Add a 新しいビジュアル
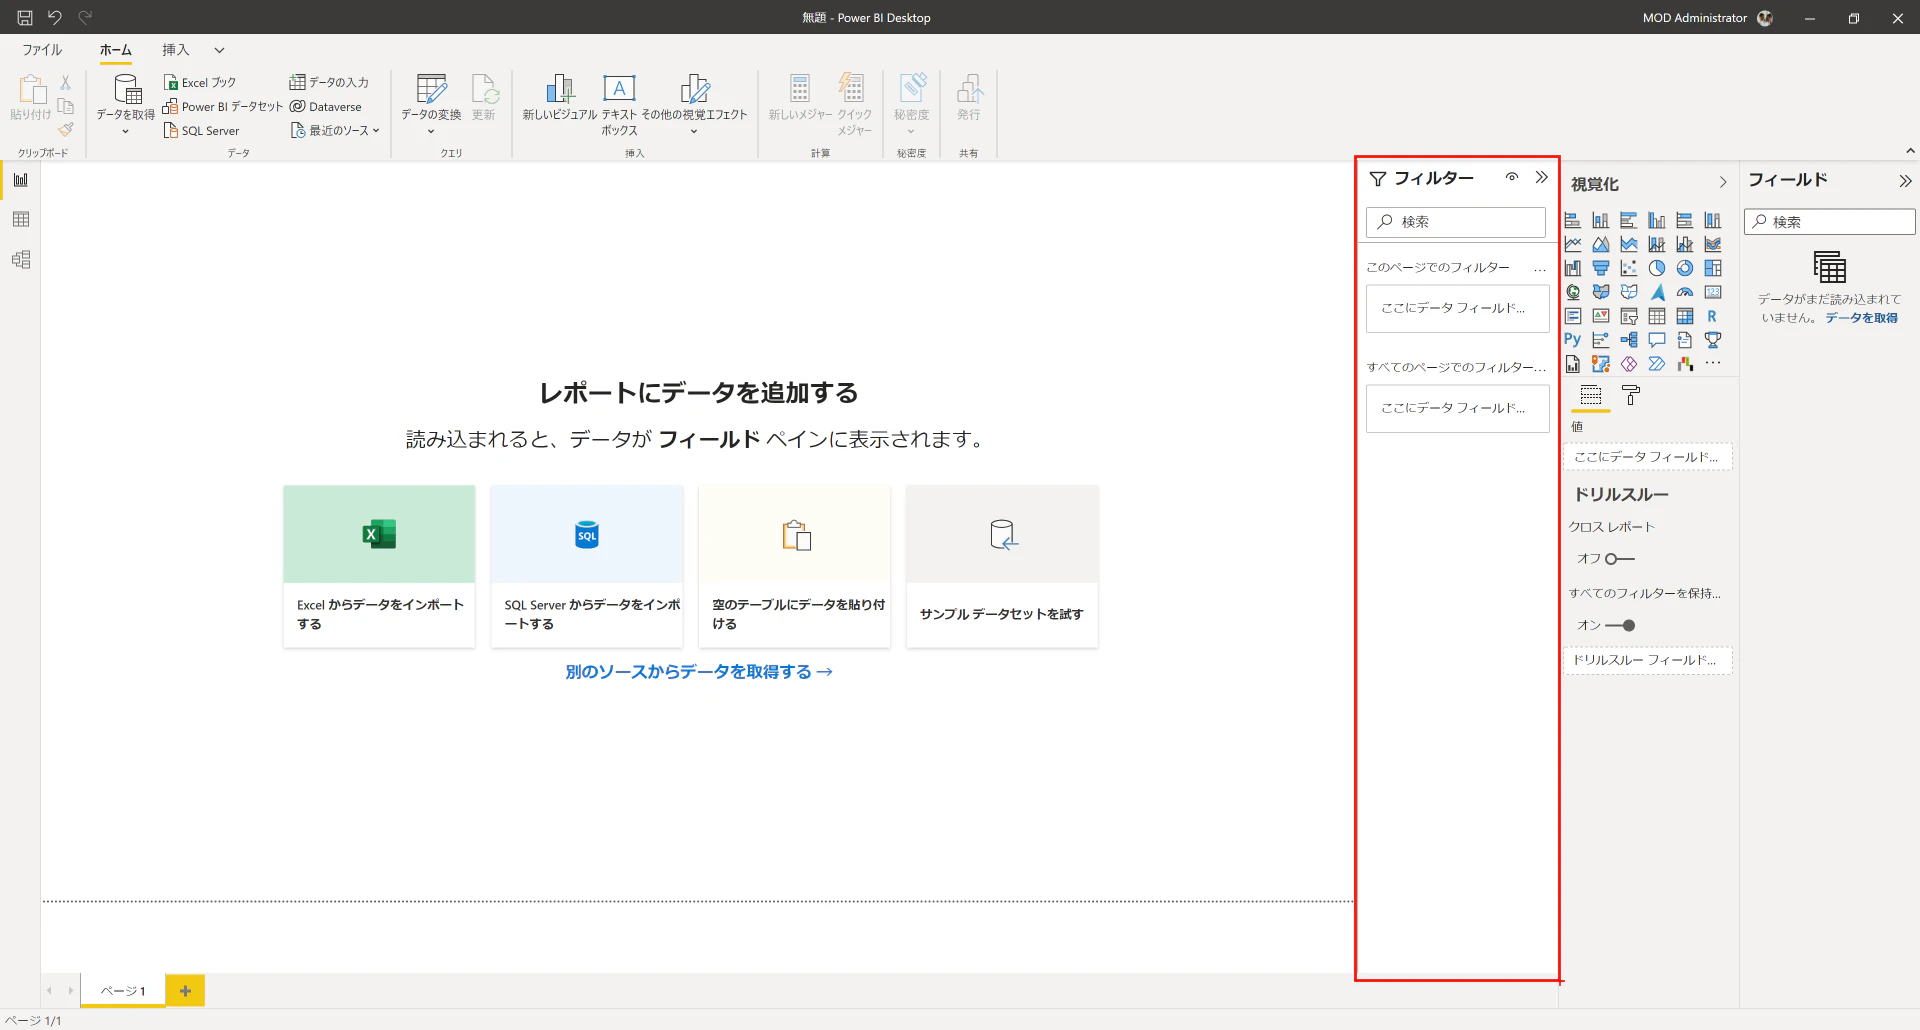This screenshot has width=1920, height=1030. 559,98
